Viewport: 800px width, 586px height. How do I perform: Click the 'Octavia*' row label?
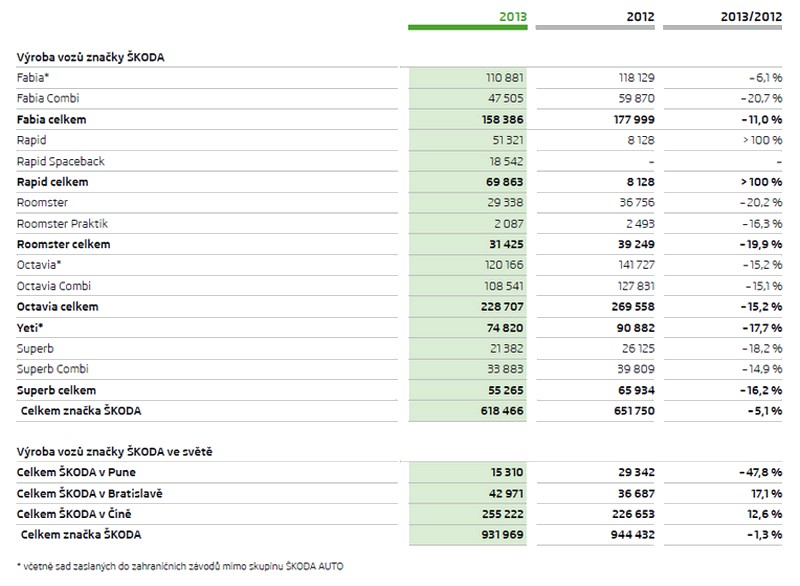click(x=39, y=265)
